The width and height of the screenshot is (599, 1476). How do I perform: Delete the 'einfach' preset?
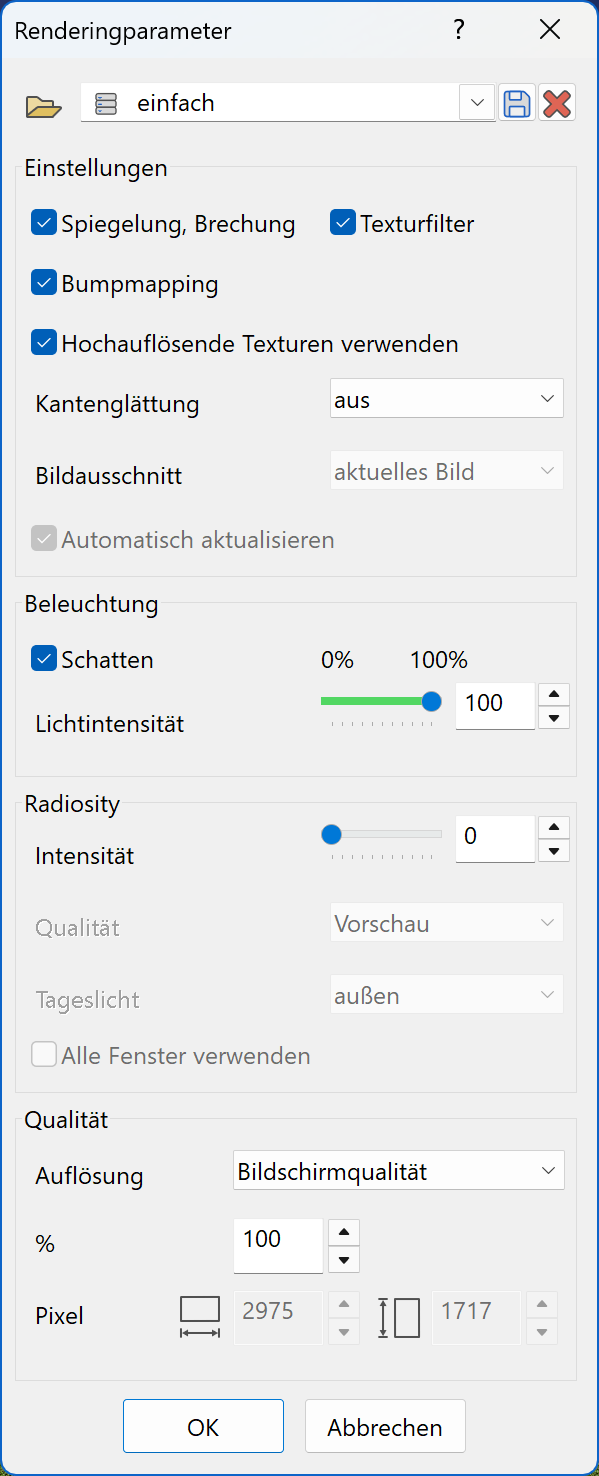(x=557, y=102)
